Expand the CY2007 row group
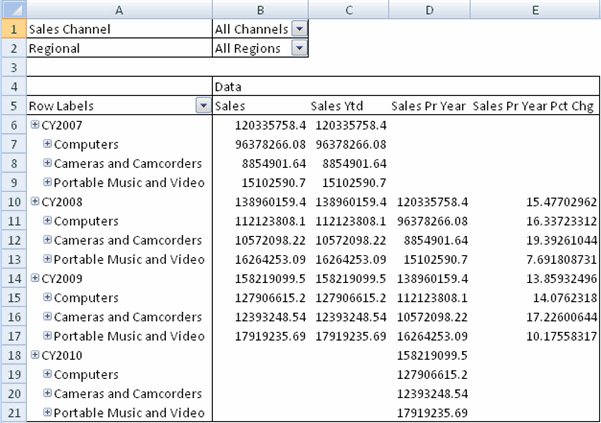The height and width of the screenshot is (423, 601). tap(35, 125)
